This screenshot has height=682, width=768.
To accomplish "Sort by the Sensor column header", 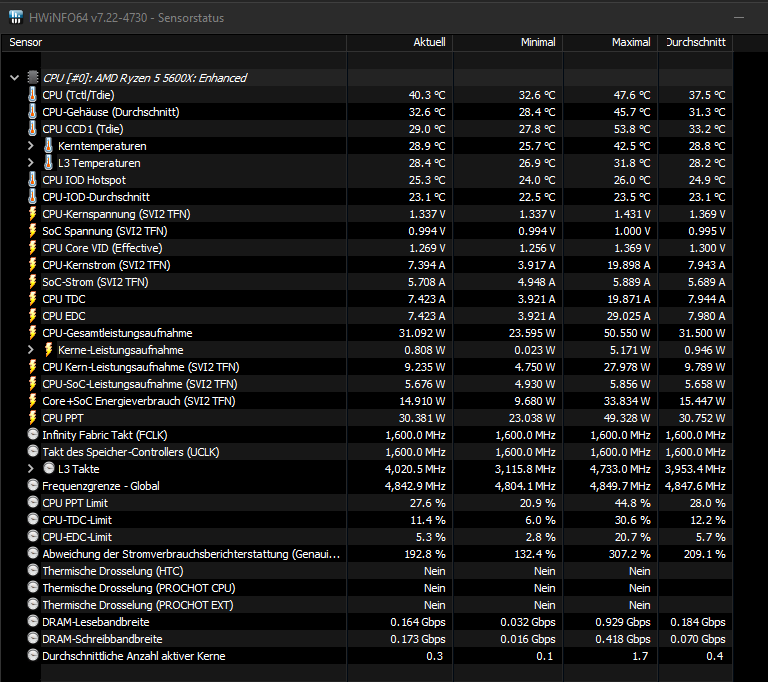I will coord(174,43).
